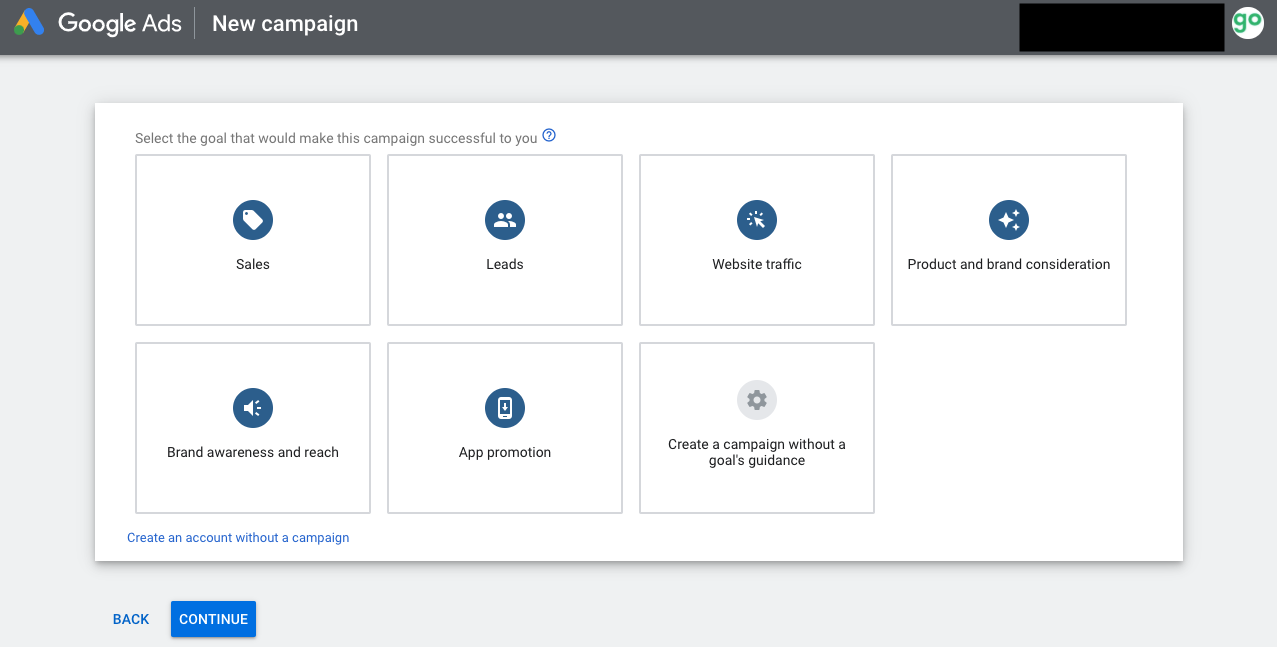This screenshot has width=1277, height=647.
Task: Click the Sales tag icon
Action: [x=253, y=220]
